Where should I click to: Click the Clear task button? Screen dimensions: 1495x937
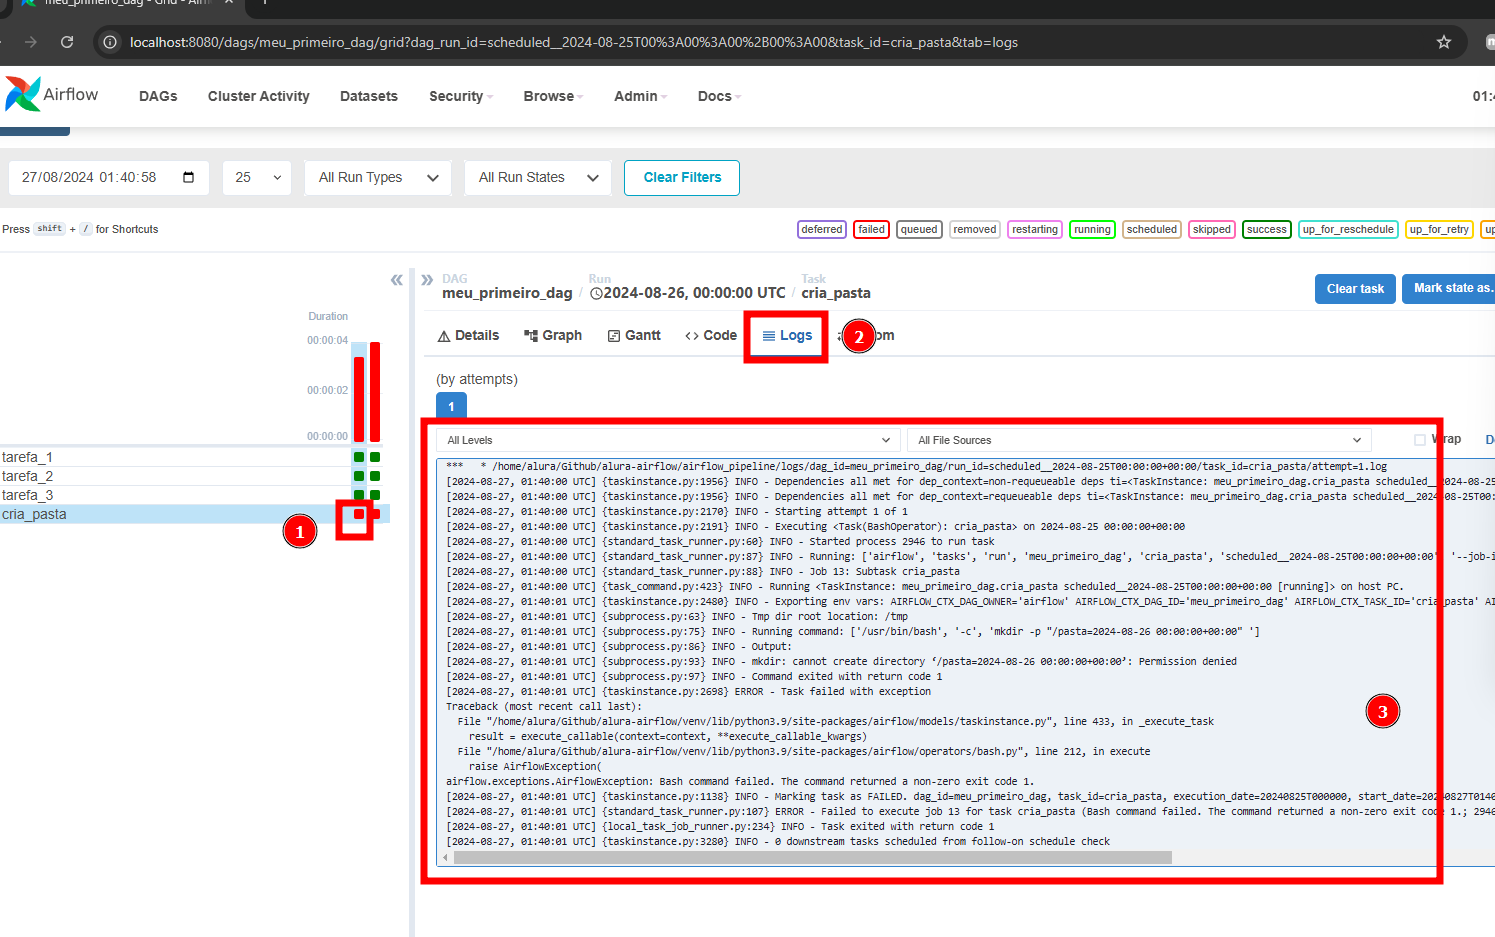click(1355, 288)
